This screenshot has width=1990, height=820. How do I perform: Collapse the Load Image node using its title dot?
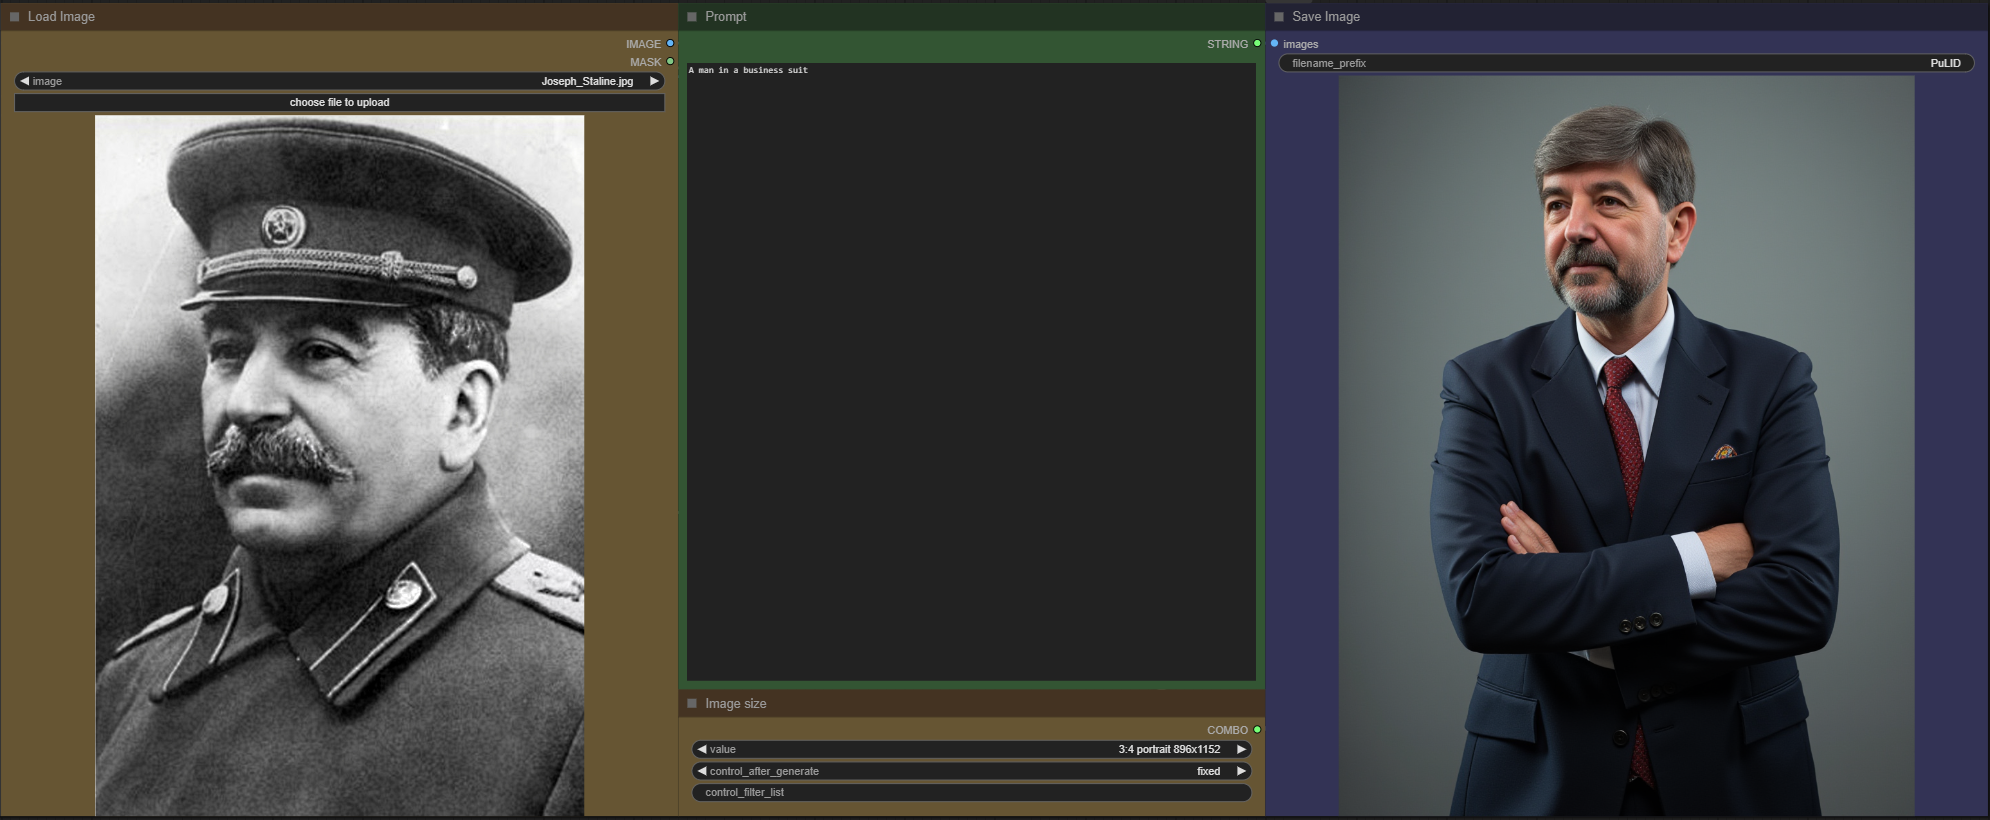pyautogui.click(x=15, y=17)
